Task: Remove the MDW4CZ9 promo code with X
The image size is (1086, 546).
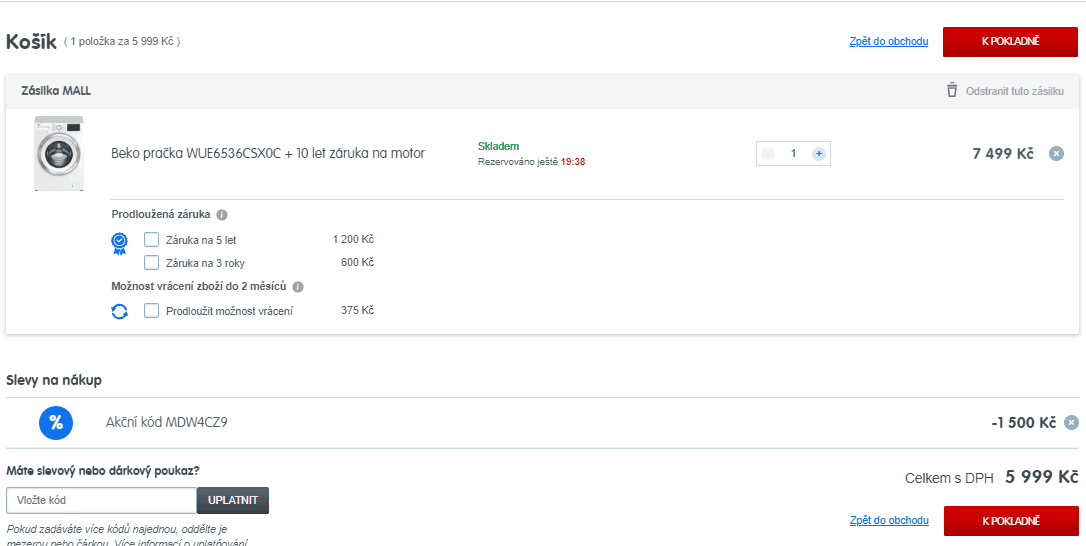Action: (x=1071, y=423)
